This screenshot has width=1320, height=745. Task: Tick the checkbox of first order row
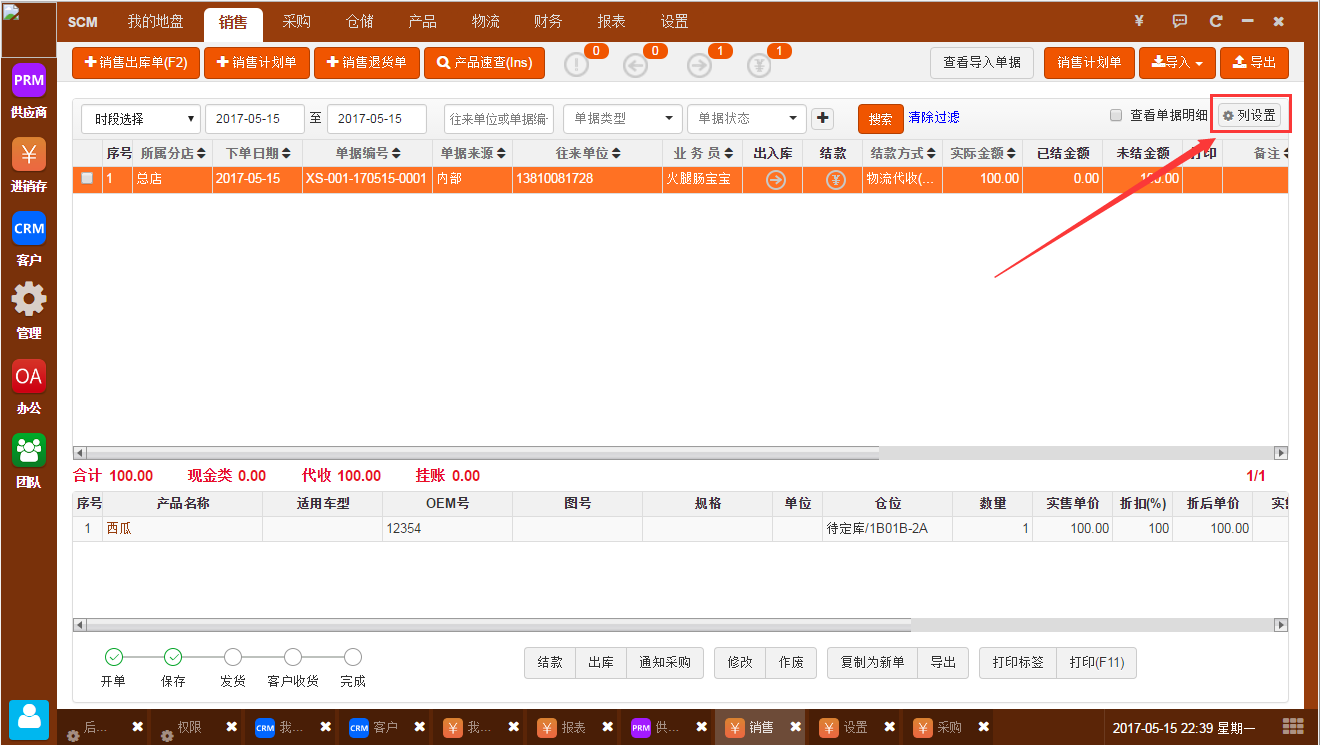tap(88, 179)
